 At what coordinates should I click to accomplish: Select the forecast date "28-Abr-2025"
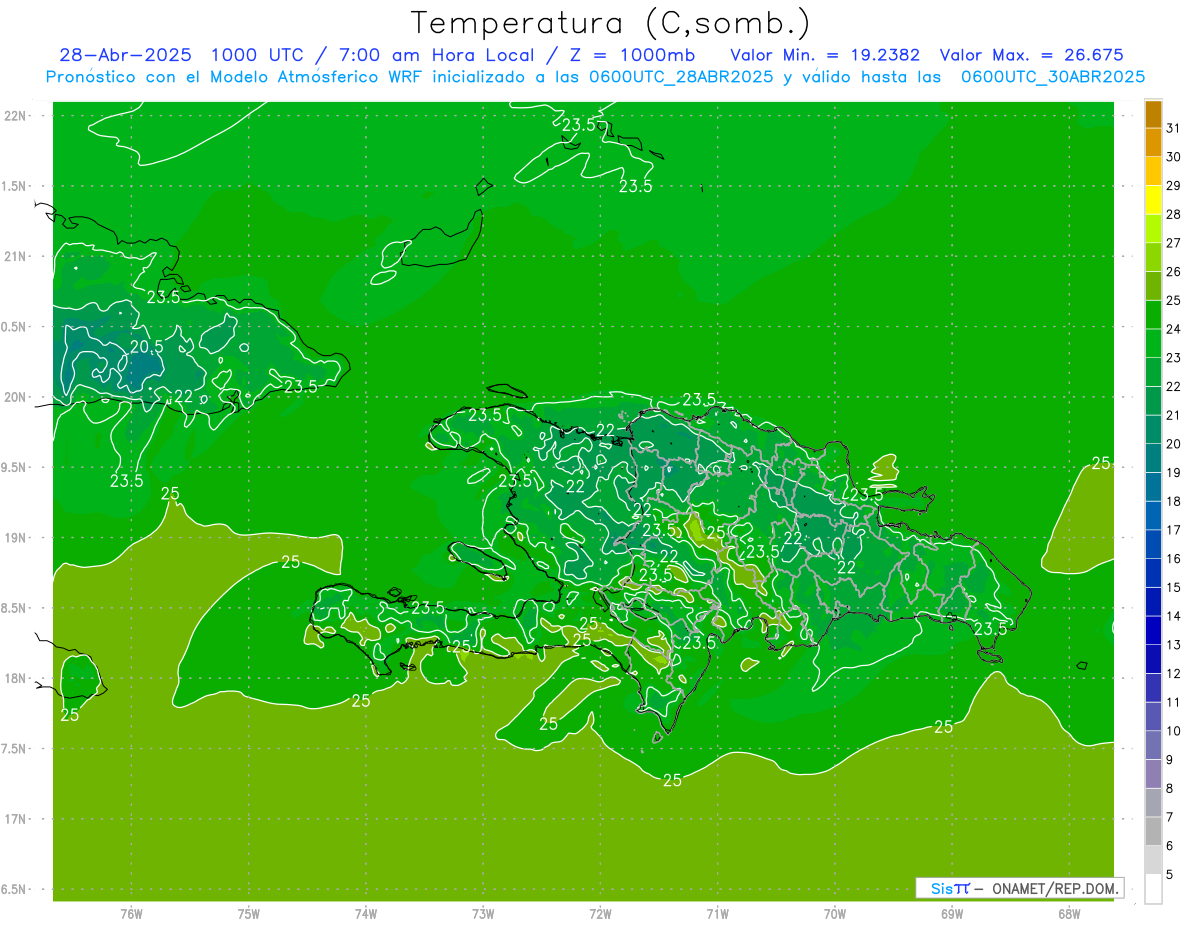pos(126,55)
